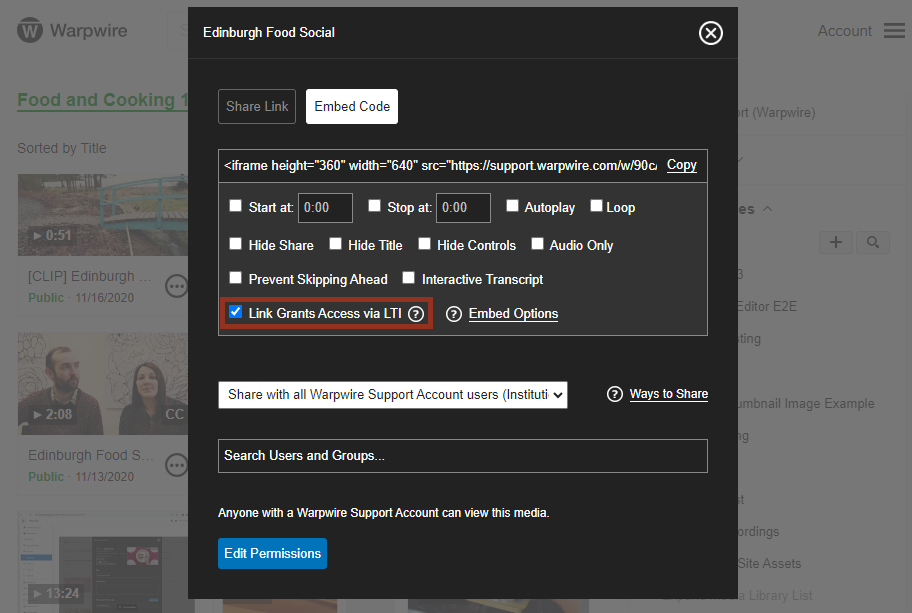
Task: Click the Edinburgh Food S... video title
Action: [90, 455]
